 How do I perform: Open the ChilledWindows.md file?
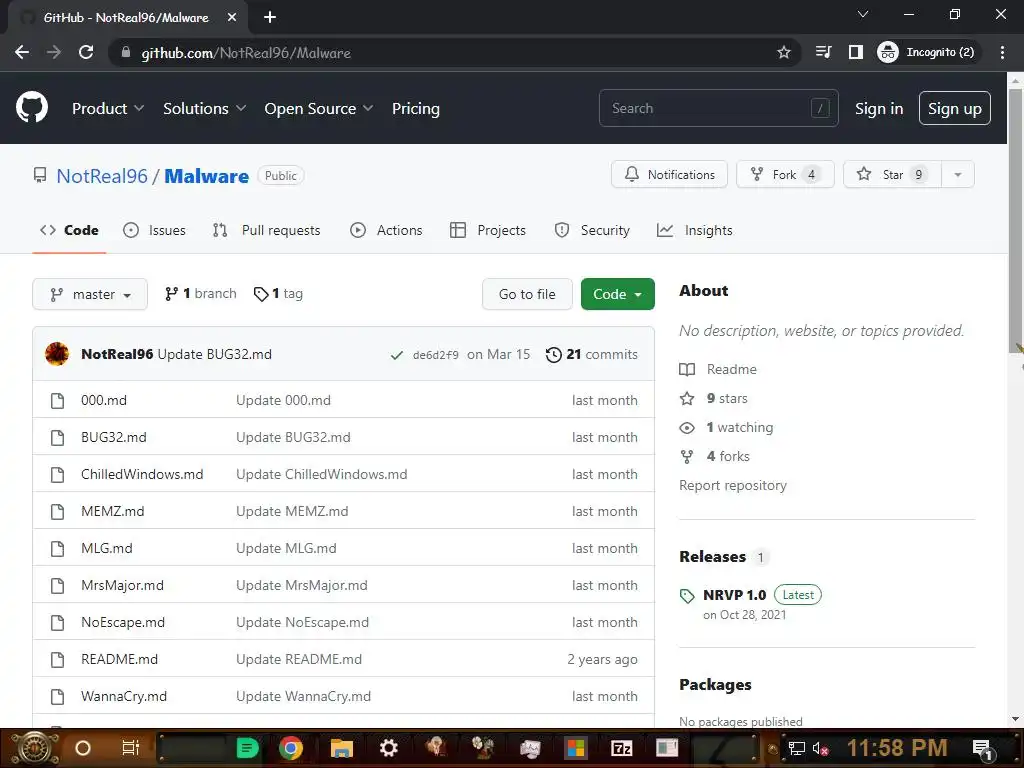(x=142, y=474)
